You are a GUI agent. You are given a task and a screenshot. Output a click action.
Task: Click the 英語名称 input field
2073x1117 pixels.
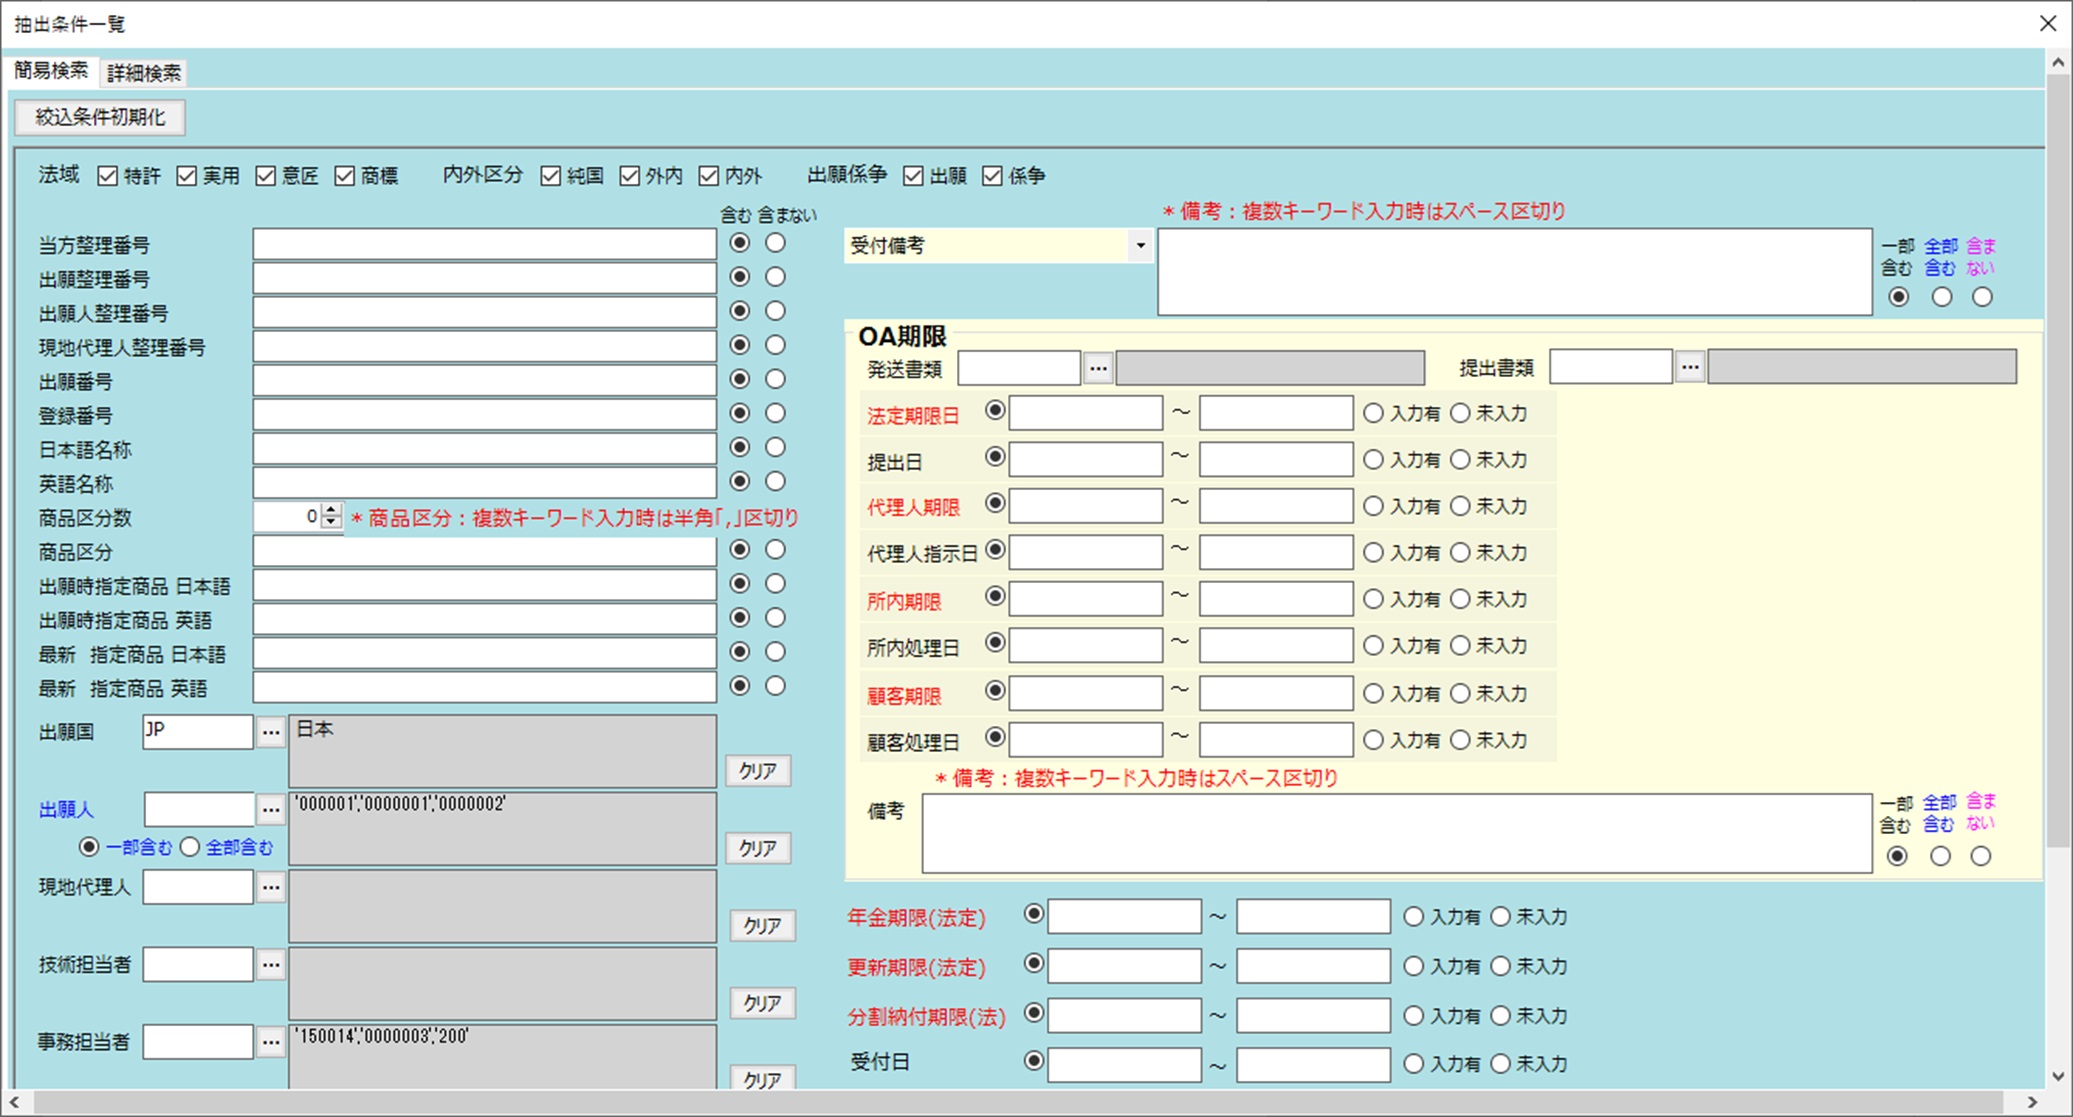point(485,483)
